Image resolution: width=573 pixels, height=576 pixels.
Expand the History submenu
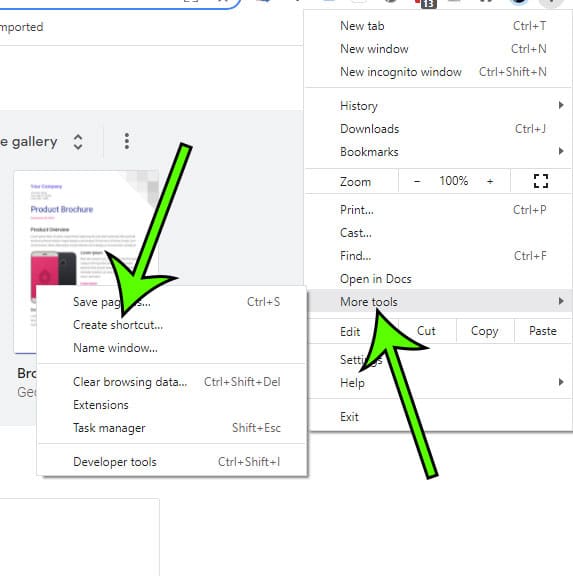pos(437,106)
